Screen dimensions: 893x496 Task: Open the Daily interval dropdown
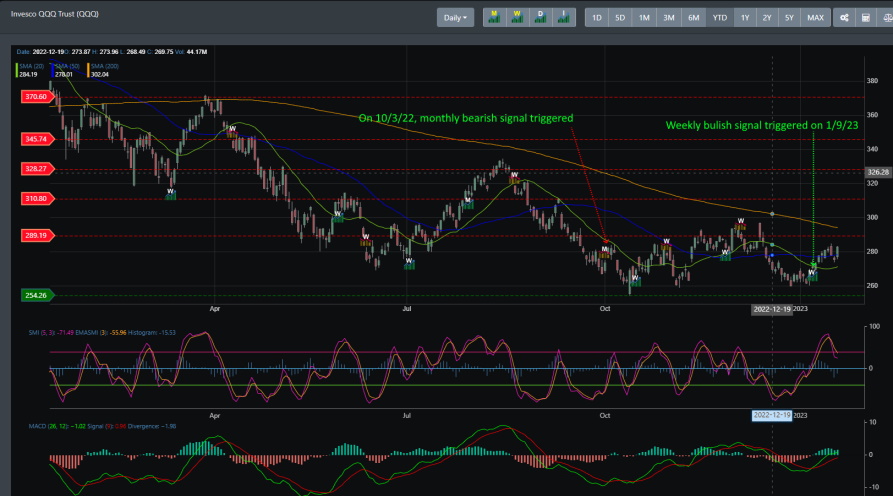[x=455, y=18]
